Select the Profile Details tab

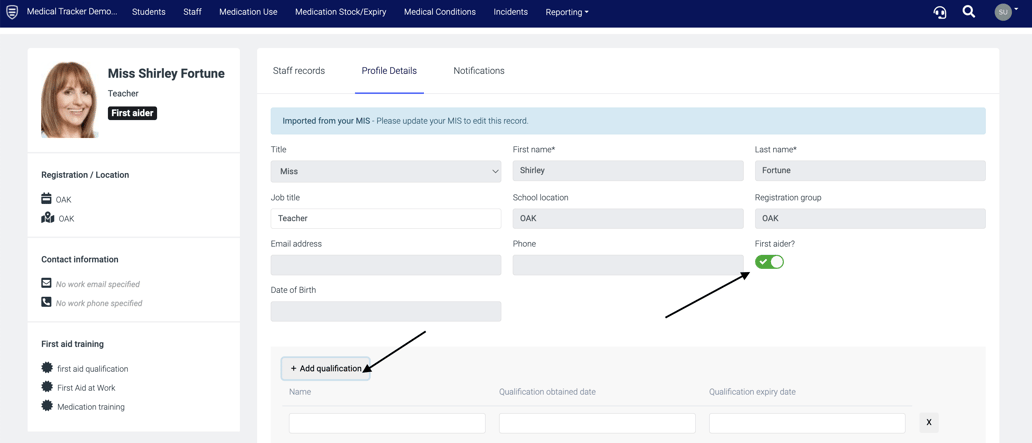389,70
